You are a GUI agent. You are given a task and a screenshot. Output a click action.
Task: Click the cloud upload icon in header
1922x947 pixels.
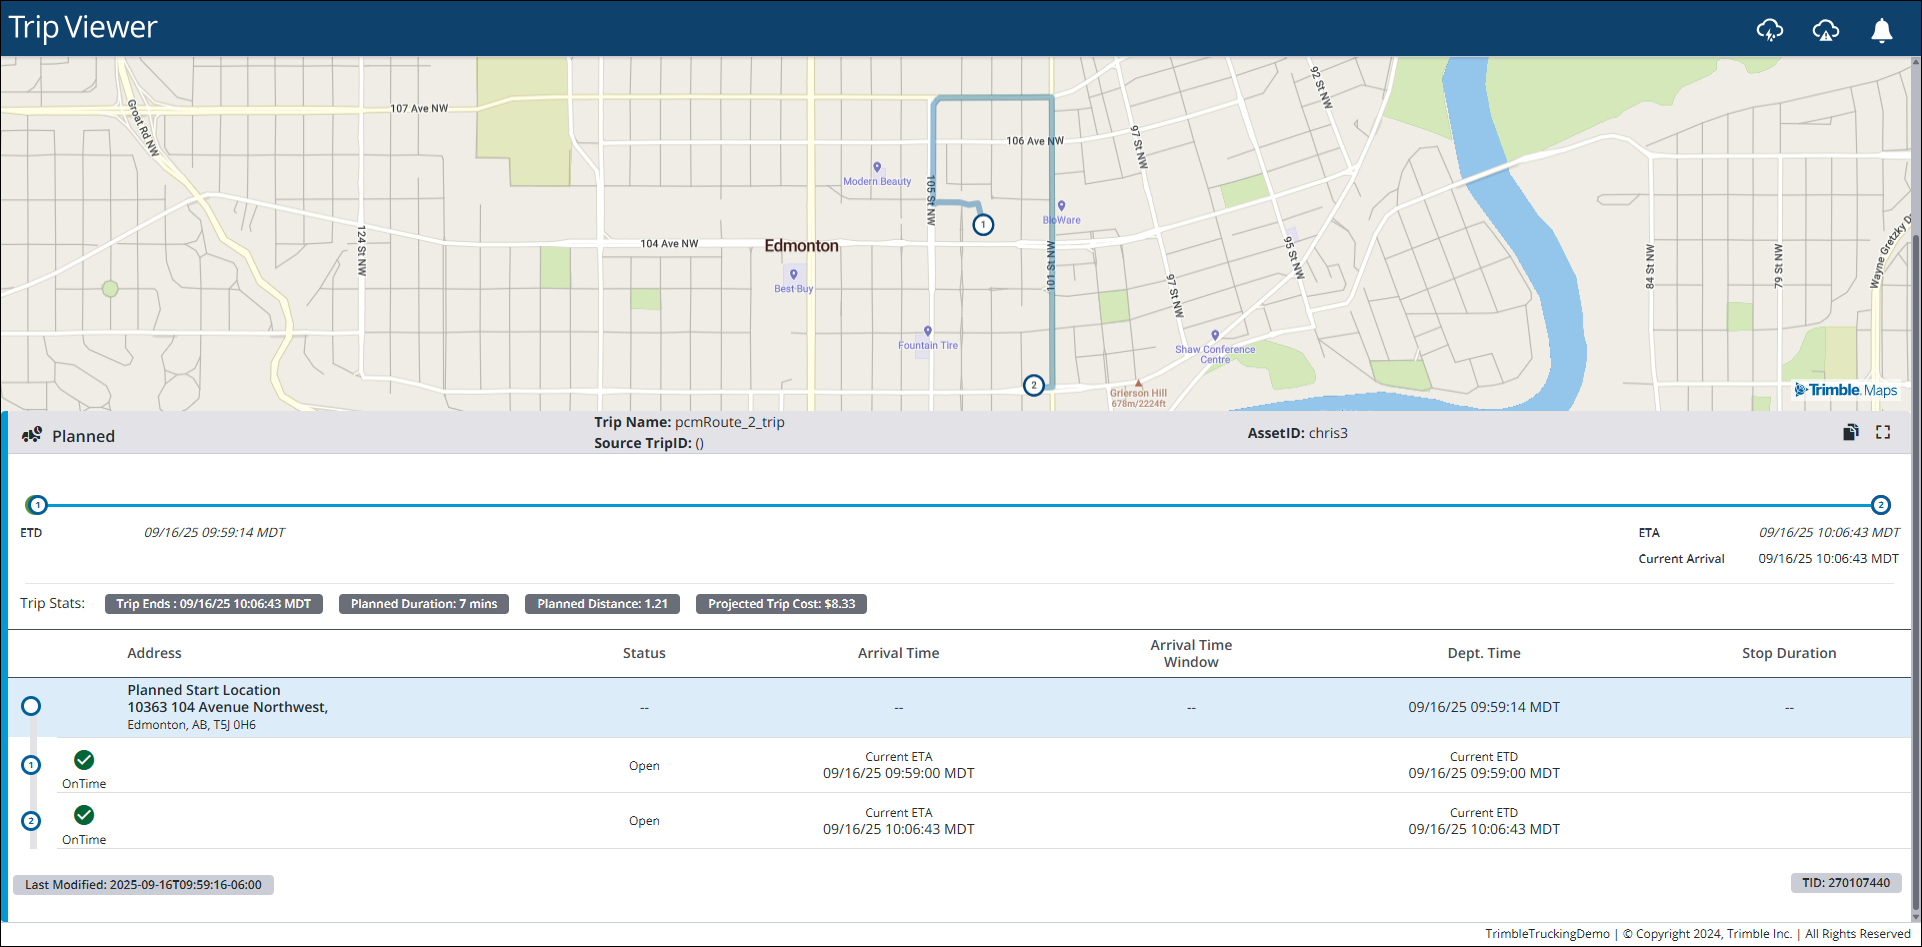click(x=1826, y=30)
